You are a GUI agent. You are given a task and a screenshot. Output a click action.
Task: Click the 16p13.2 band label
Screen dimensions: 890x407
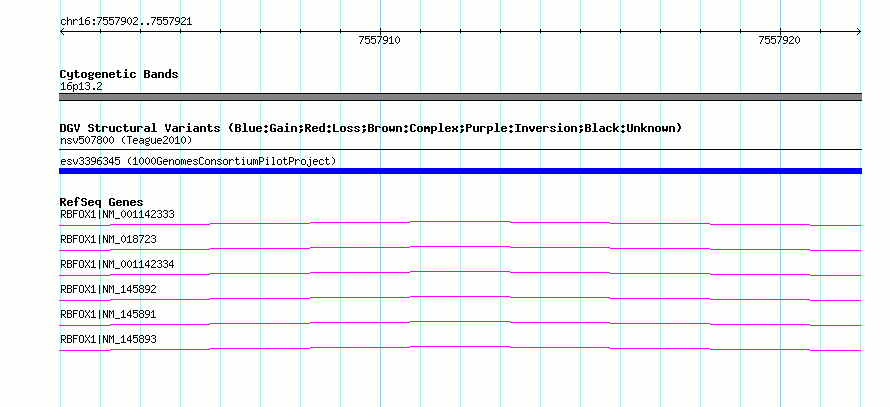pos(81,87)
